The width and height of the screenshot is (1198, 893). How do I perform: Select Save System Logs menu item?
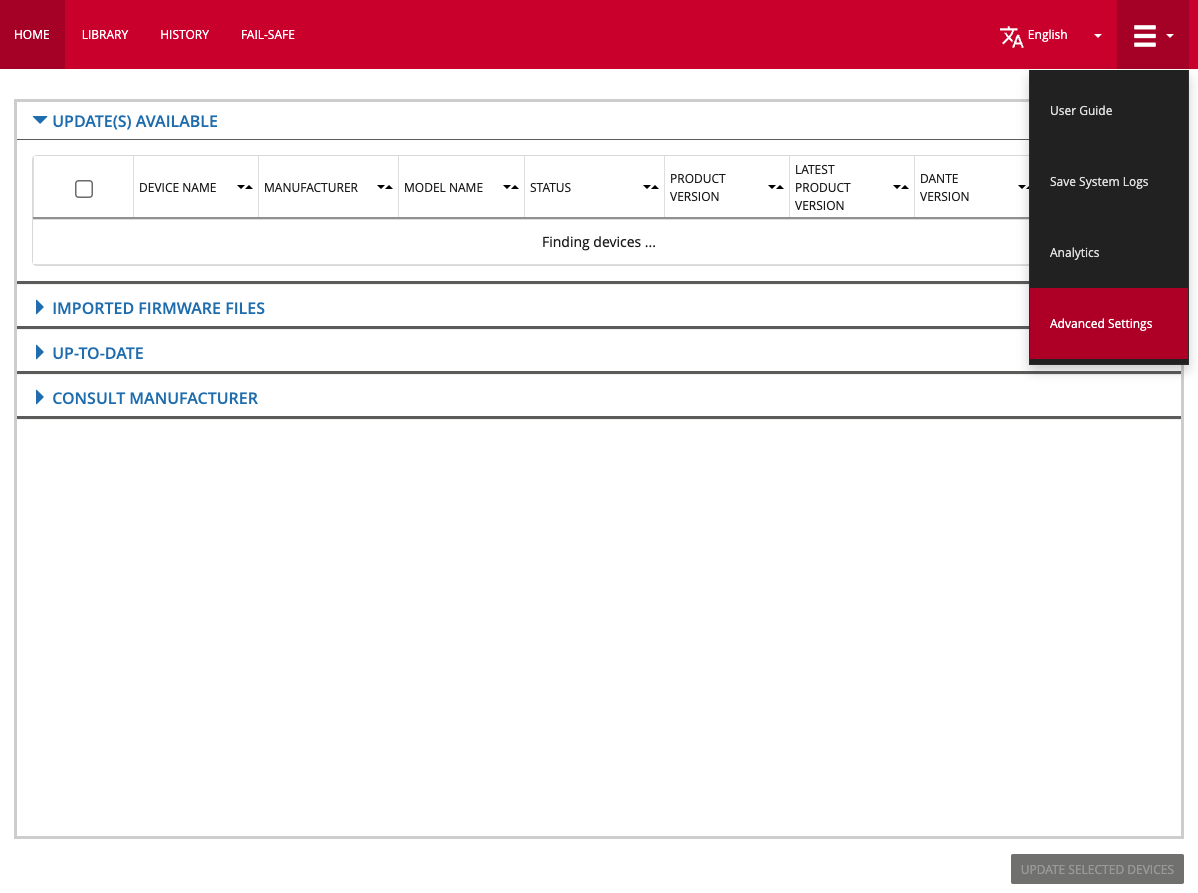tap(1109, 182)
